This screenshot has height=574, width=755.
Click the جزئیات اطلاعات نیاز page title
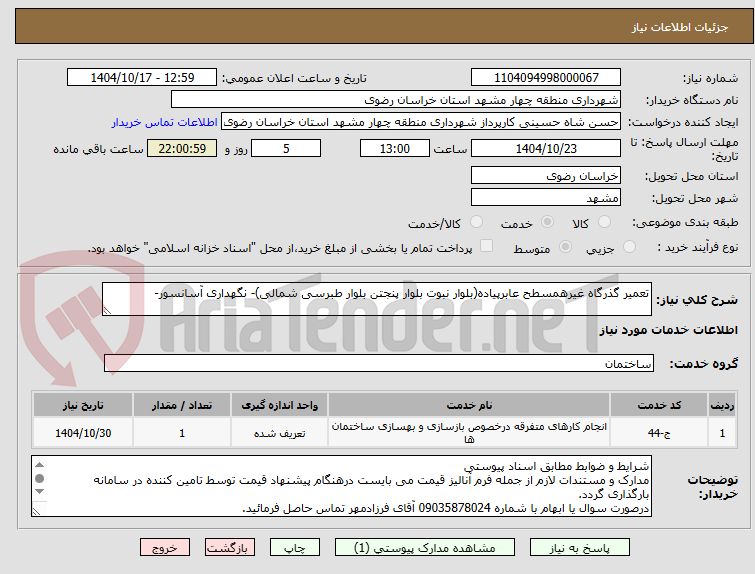(679, 27)
